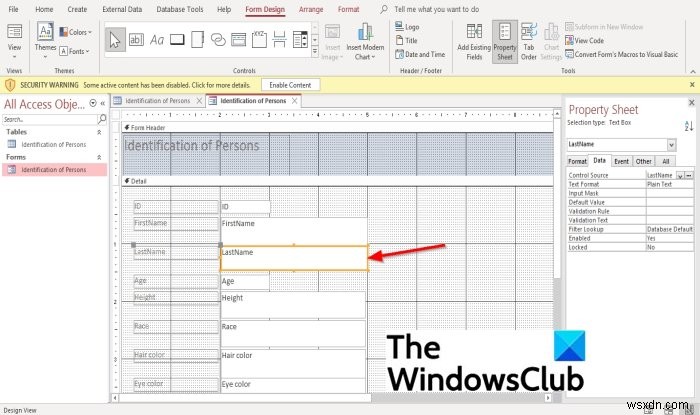Switch to the Home ribbon tab
700x415 pixels.
pos(44,9)
